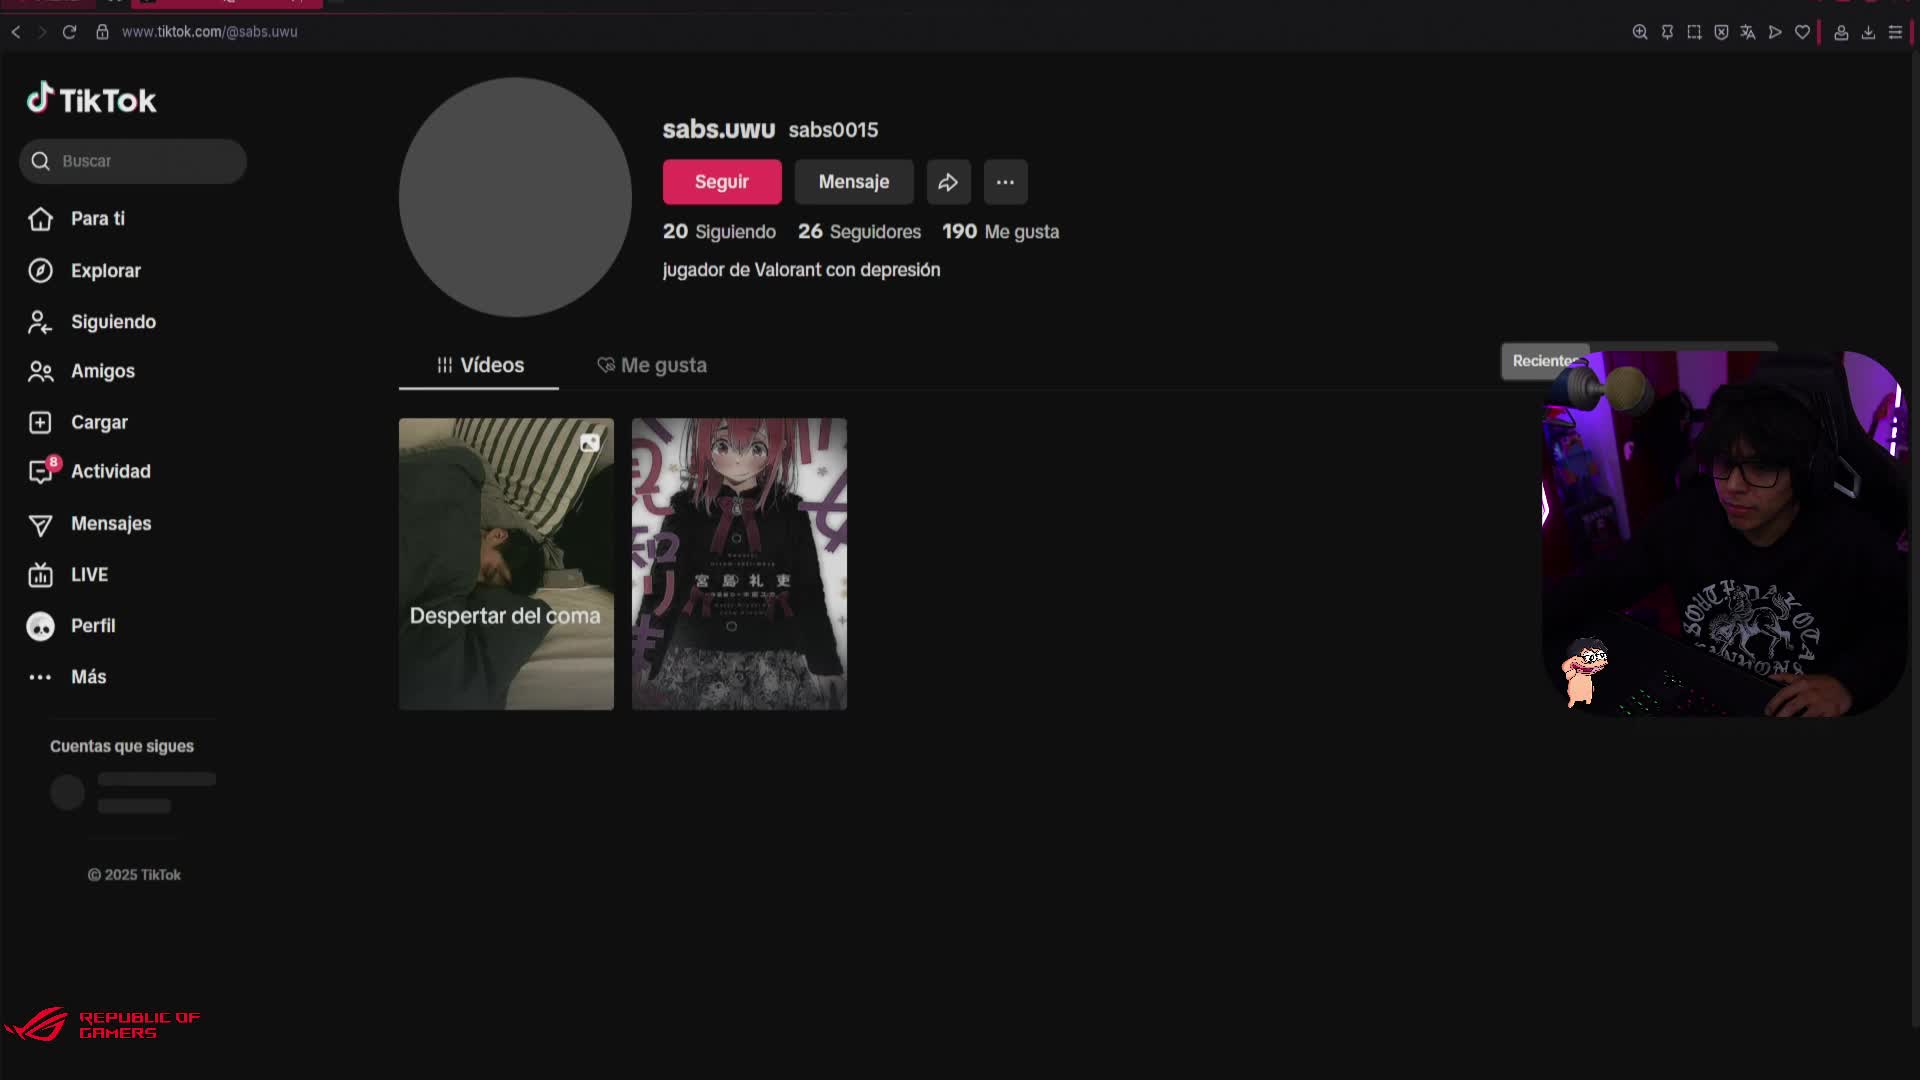Click the TikTok logo
1920x1080 pixels.
point(91,99)
